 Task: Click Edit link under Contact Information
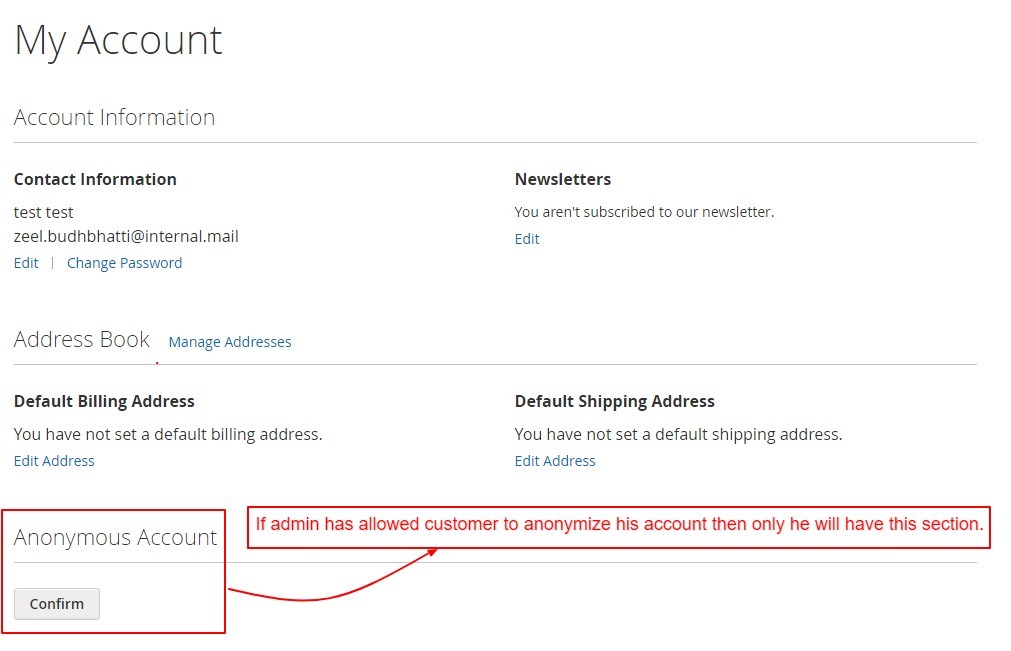click(x=26, y=263)
